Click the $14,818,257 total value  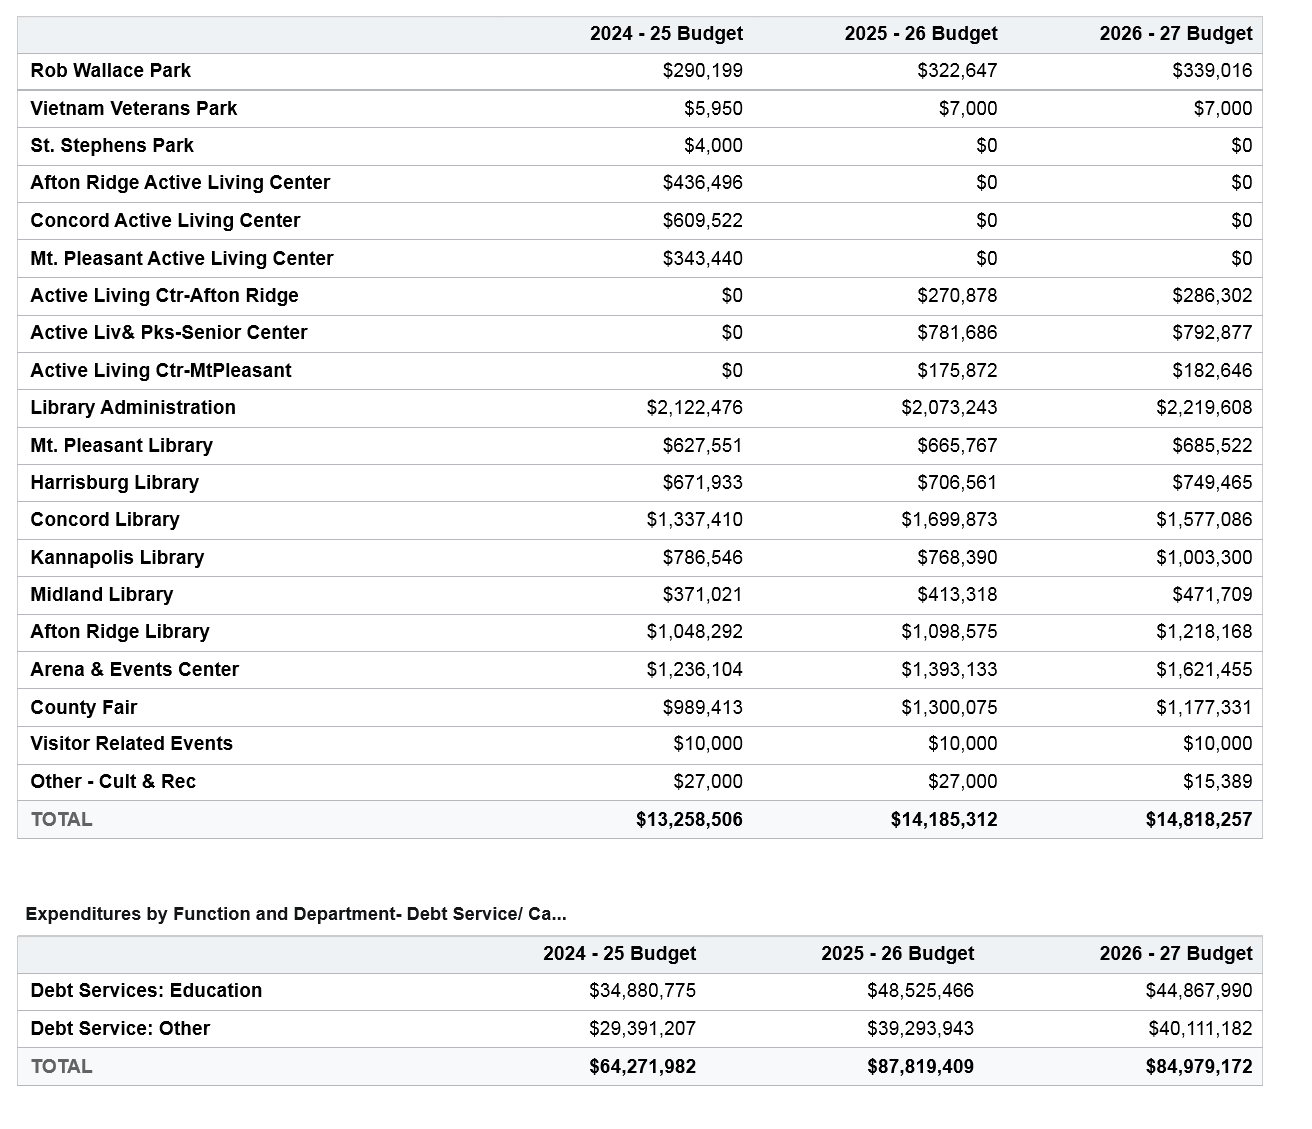1199,820
